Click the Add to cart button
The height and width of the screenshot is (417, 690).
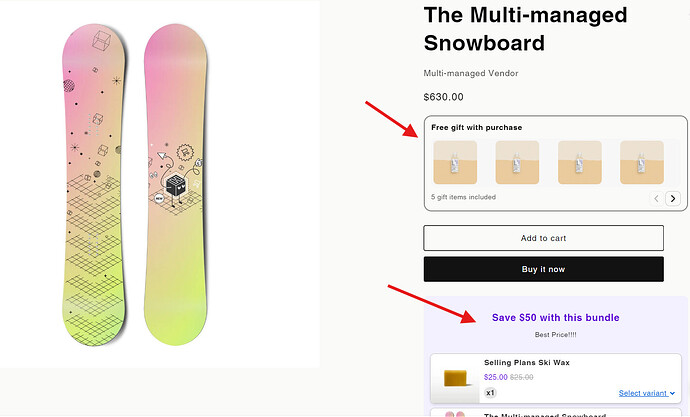[543, 238]
